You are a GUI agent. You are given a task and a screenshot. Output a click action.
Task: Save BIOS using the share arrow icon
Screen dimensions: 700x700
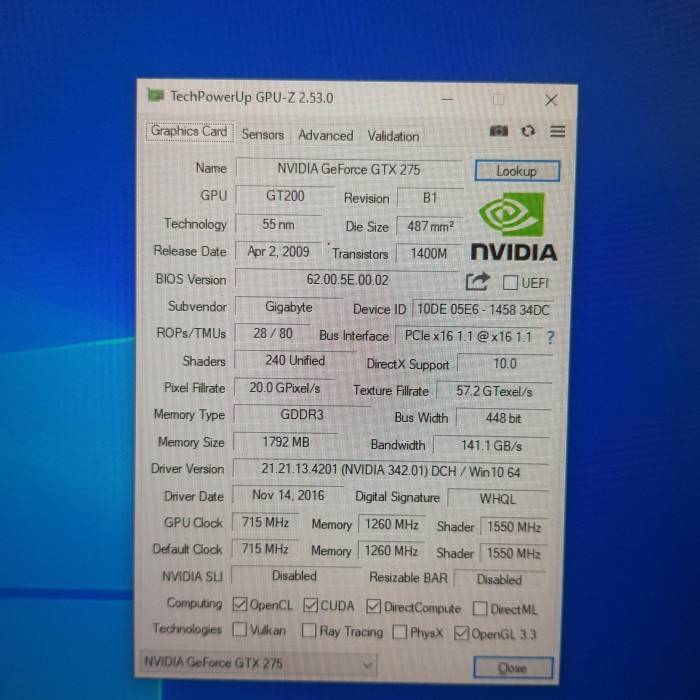click(x=477, y=282)
